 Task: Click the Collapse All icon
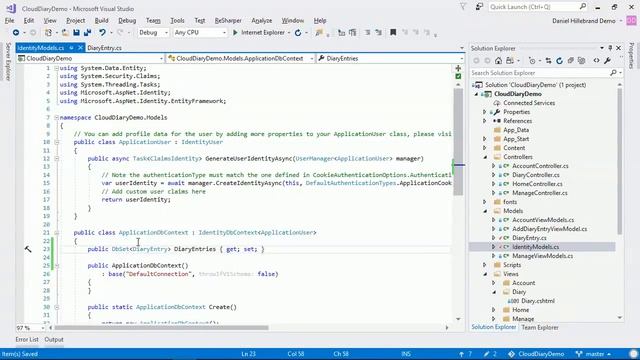pyautogui.click(x=570, y=61)
